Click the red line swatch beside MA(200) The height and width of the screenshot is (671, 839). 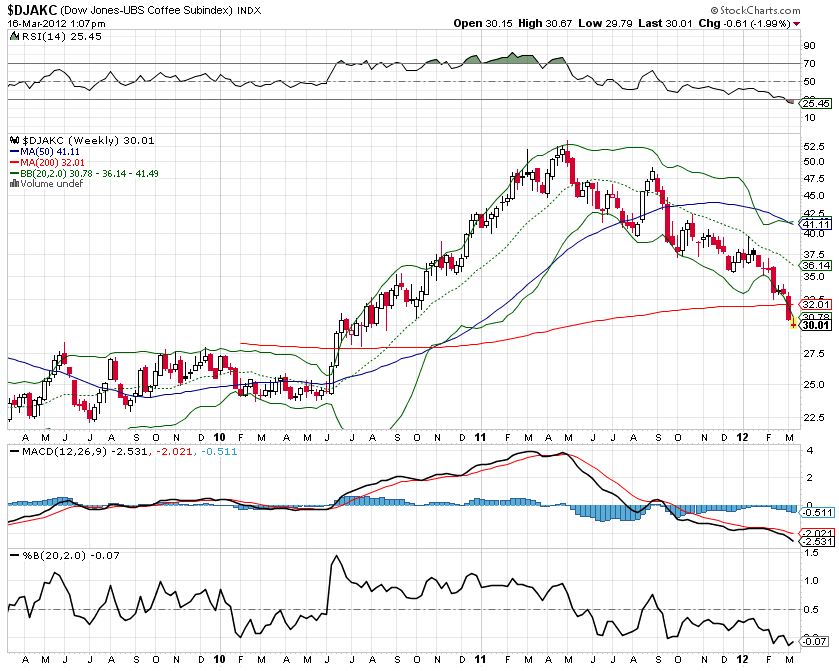pos(14,163)
